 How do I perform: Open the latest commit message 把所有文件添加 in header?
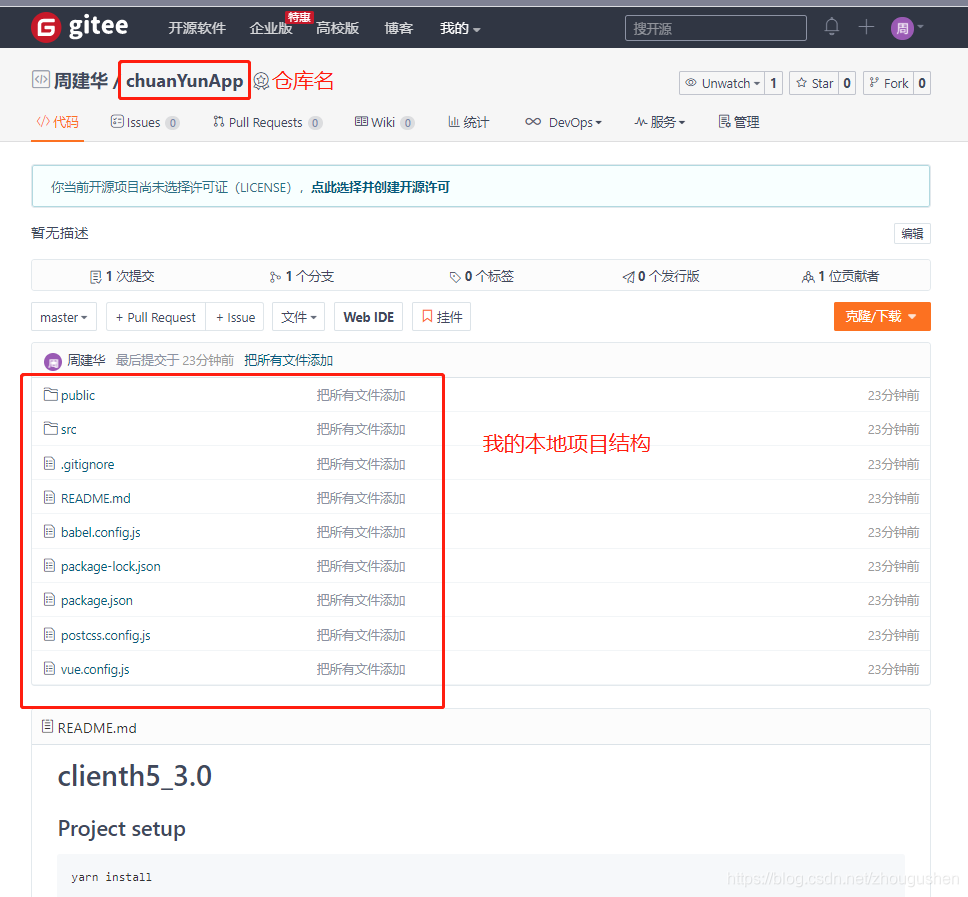pyautogui.click(x=288, y=361)
